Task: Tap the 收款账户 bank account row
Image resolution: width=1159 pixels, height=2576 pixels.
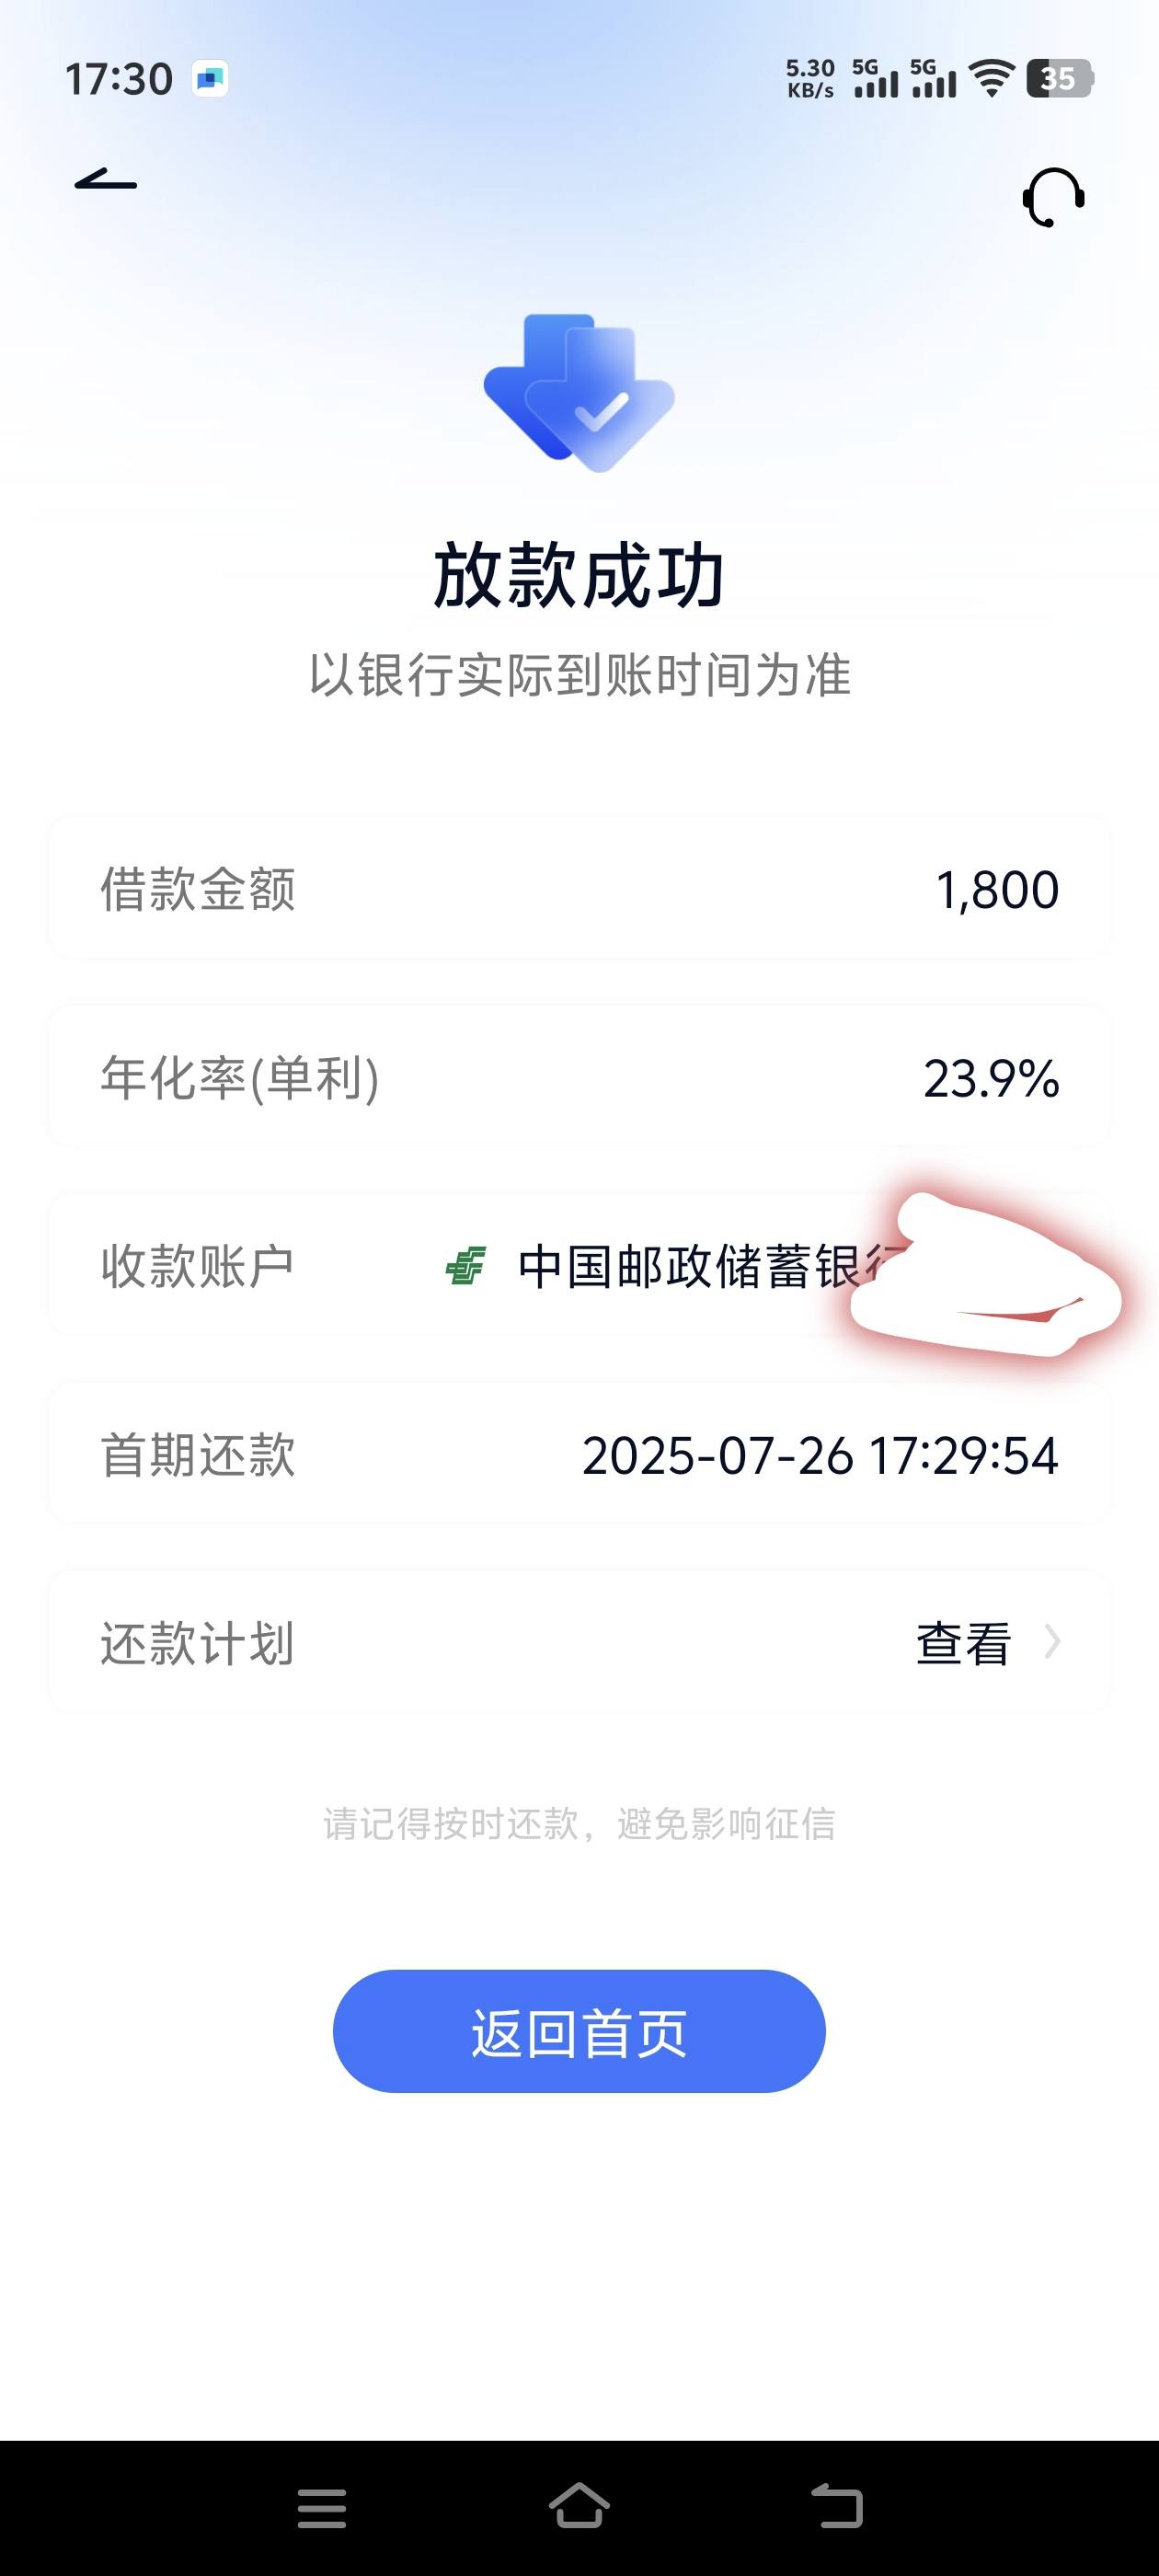Action: [579, 1266]
